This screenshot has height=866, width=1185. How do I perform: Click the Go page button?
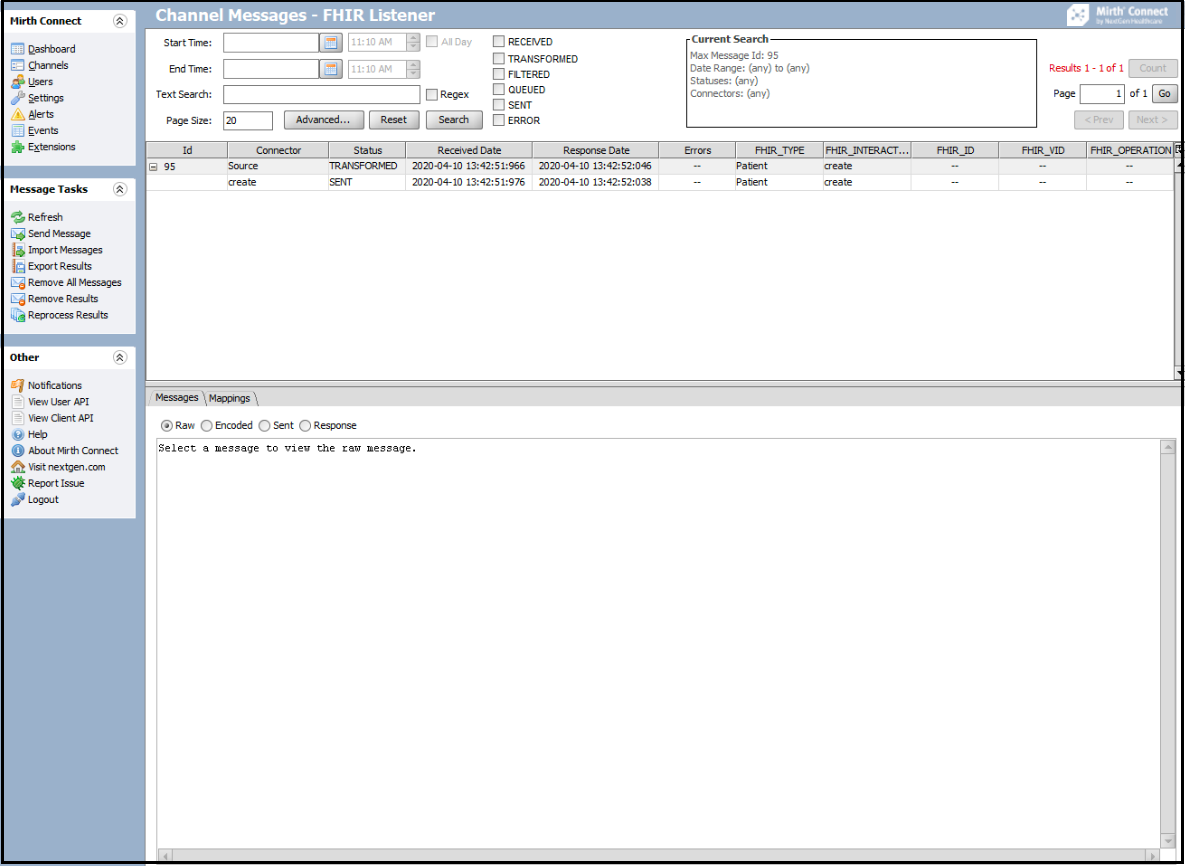tap(1165, 94)
